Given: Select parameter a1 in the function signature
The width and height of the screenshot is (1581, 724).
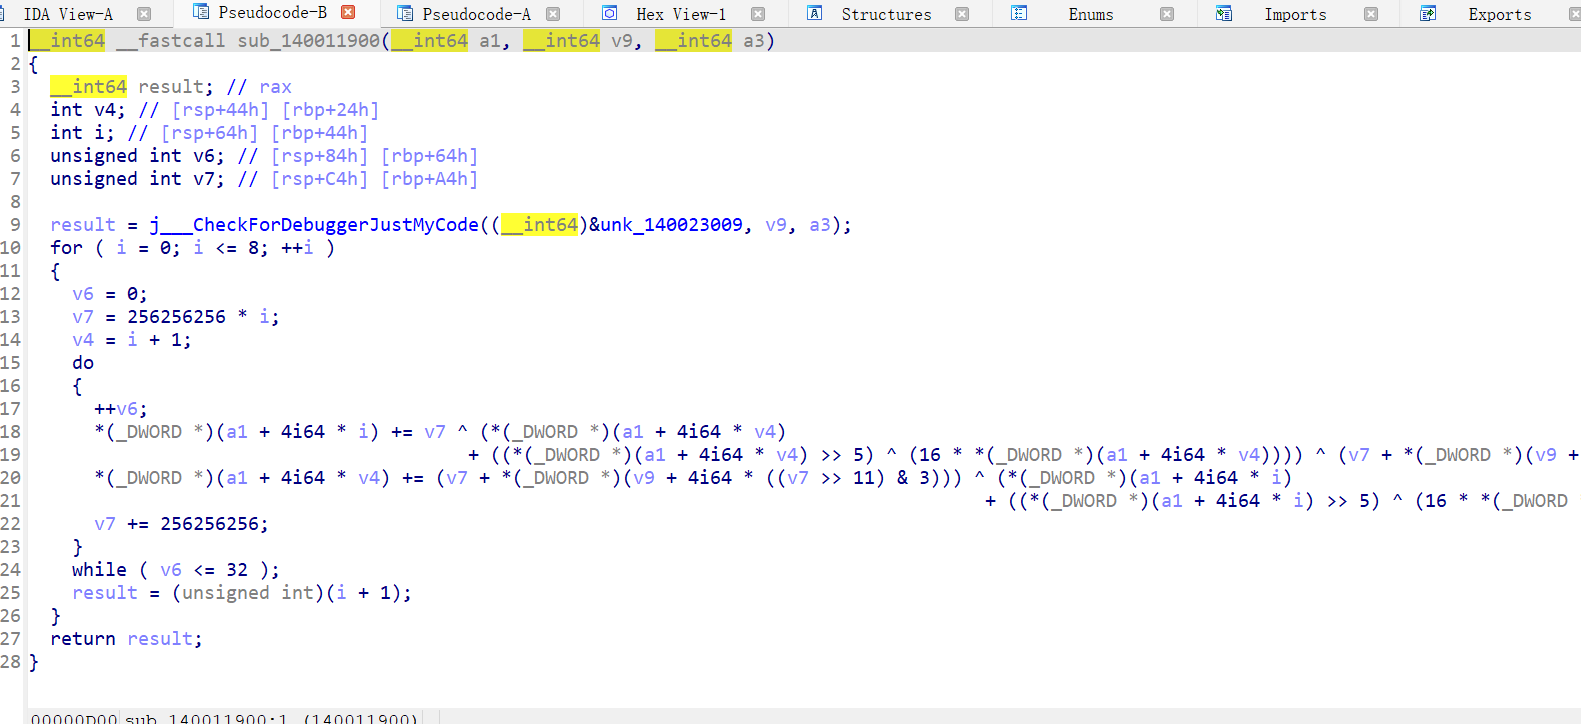Looking at the screenshot, I should coord(489,40).
